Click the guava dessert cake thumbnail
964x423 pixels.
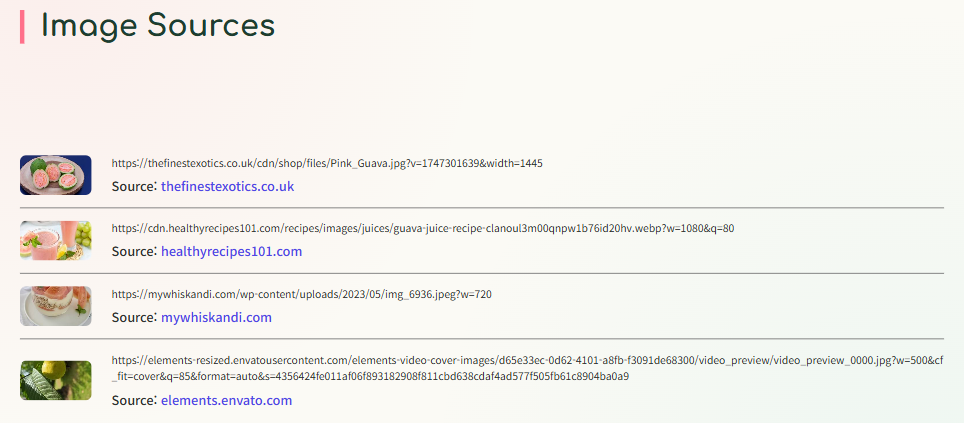(x=55, y=306)
